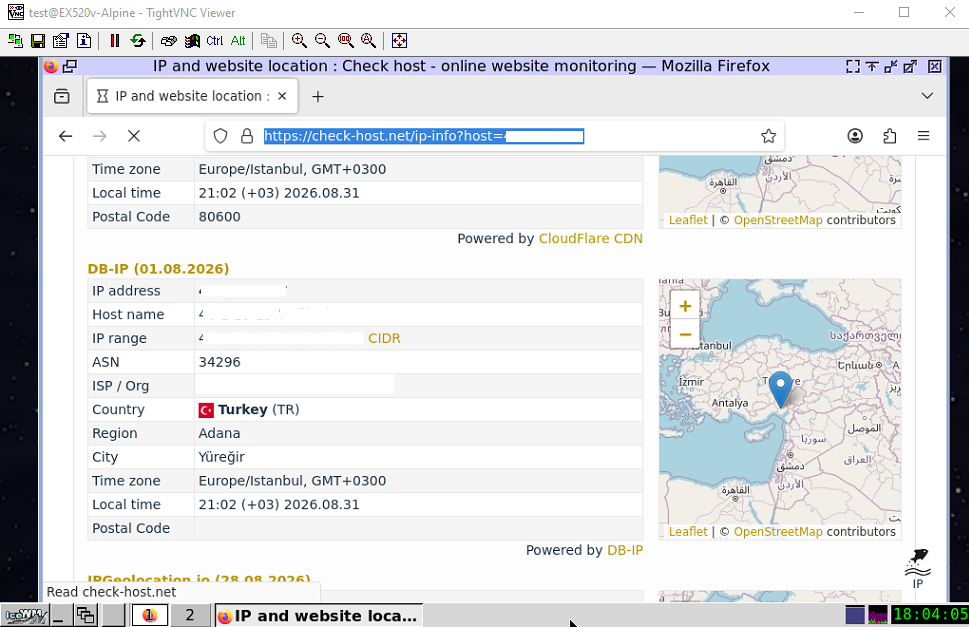969x627 pixels.
Task: Click the ASN value 34296
Action: 219,362
